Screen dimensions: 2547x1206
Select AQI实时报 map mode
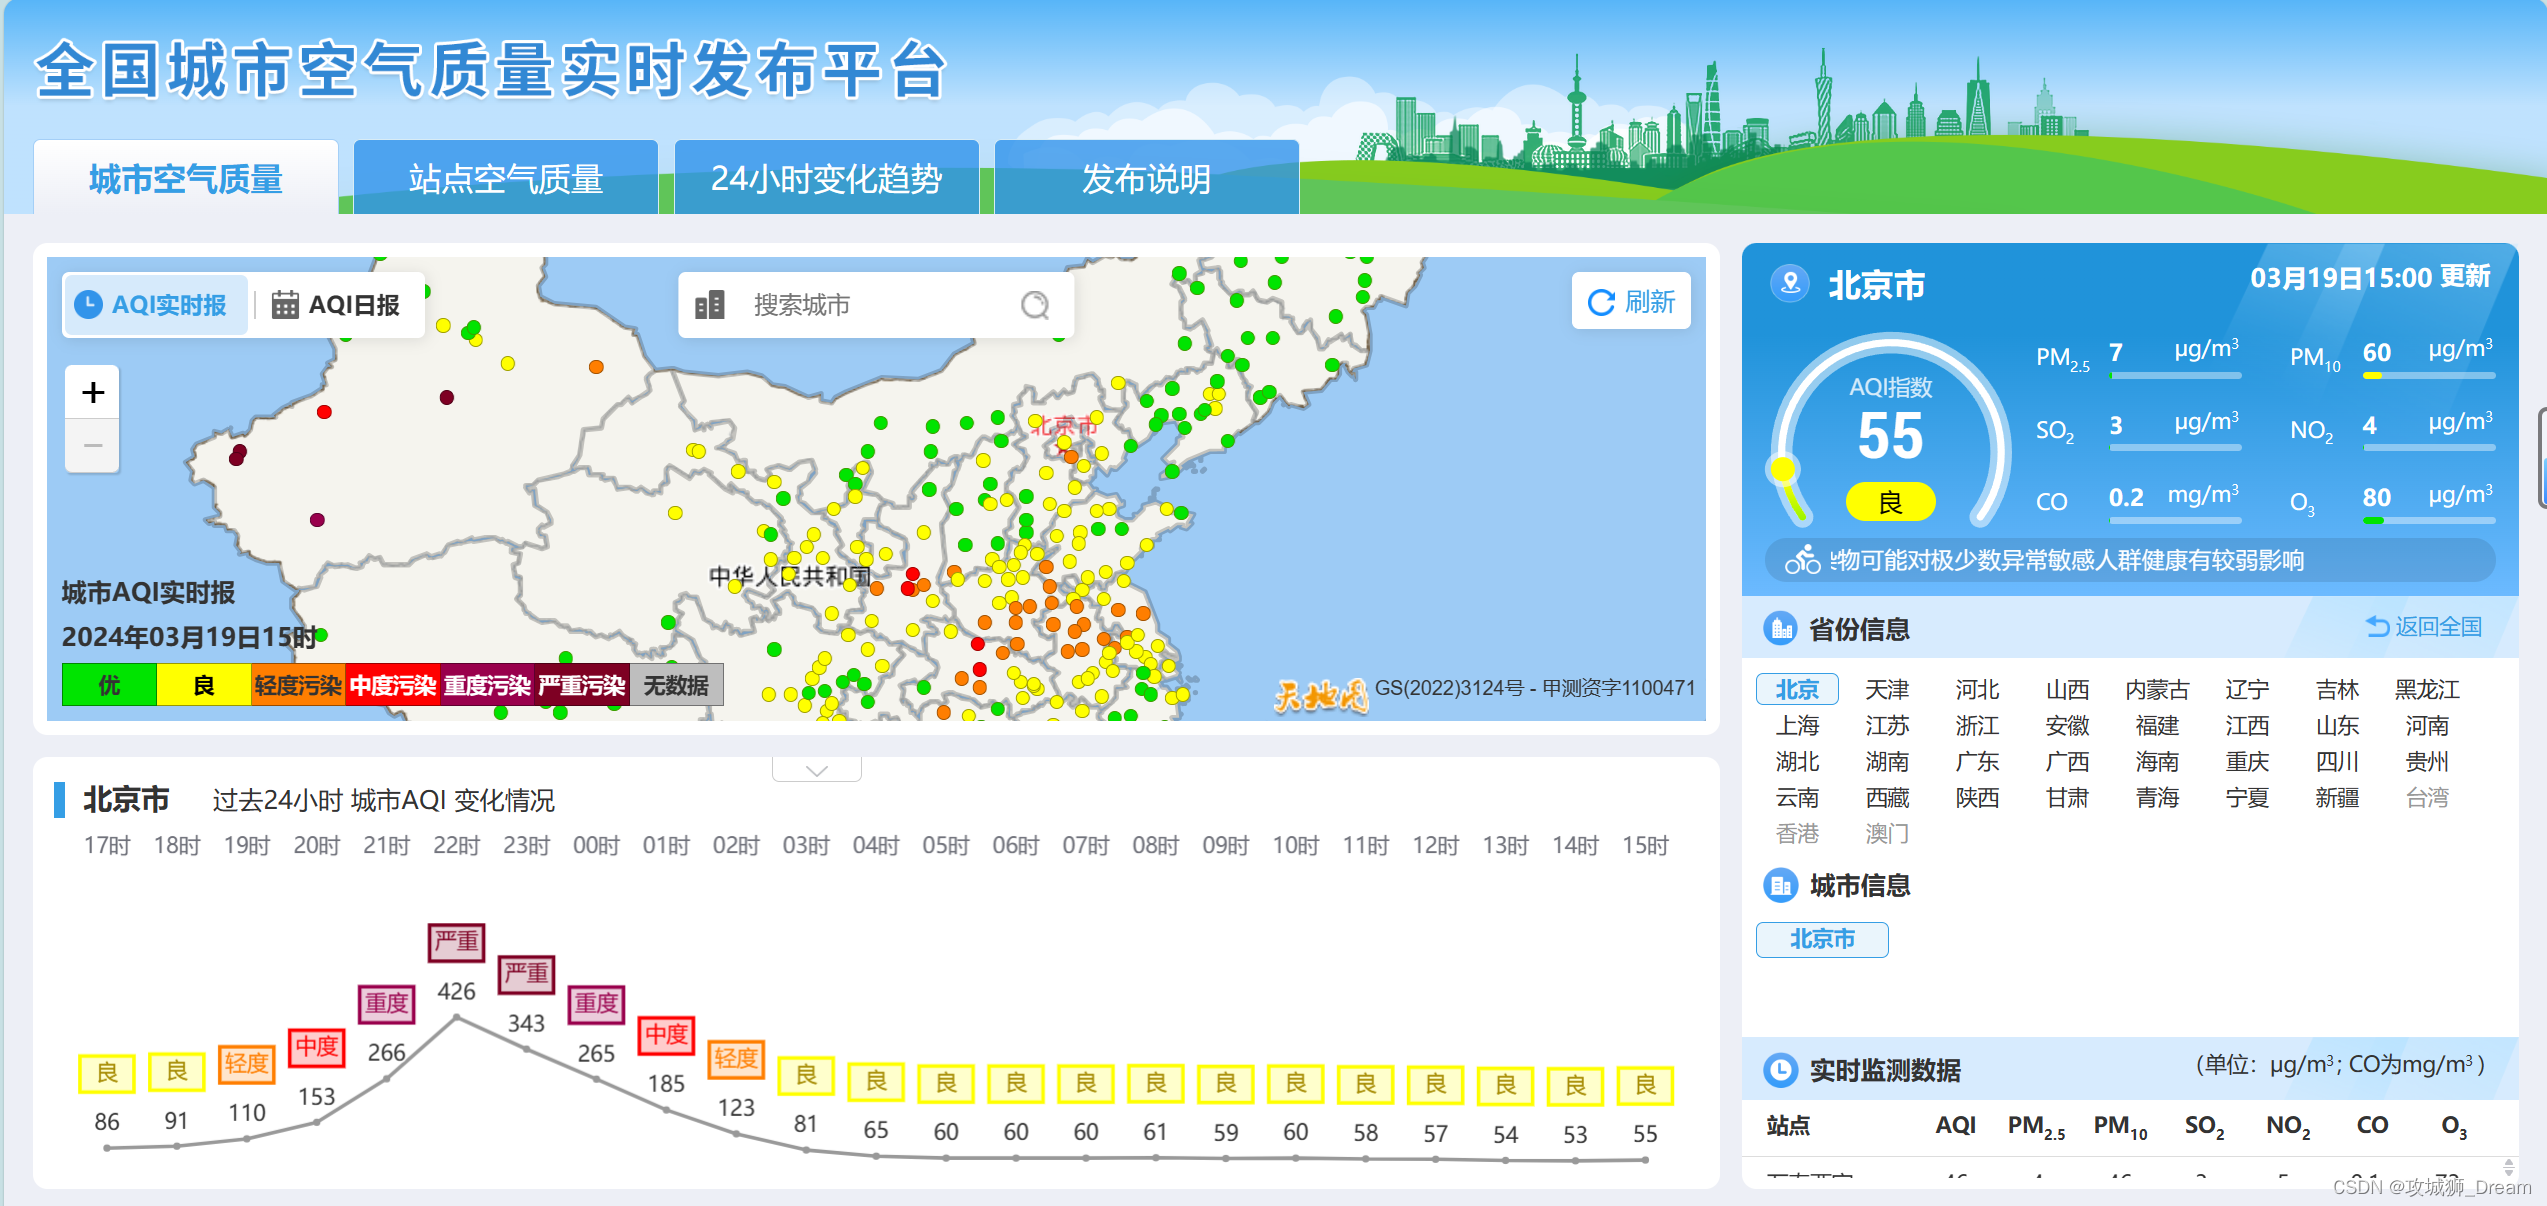coord(156,305)
